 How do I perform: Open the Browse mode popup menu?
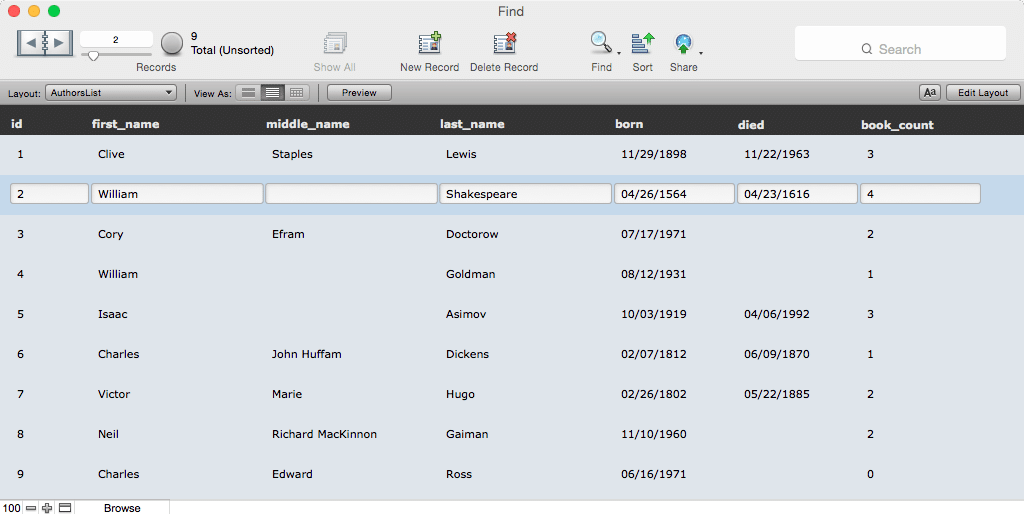click(x=122, y=507)
